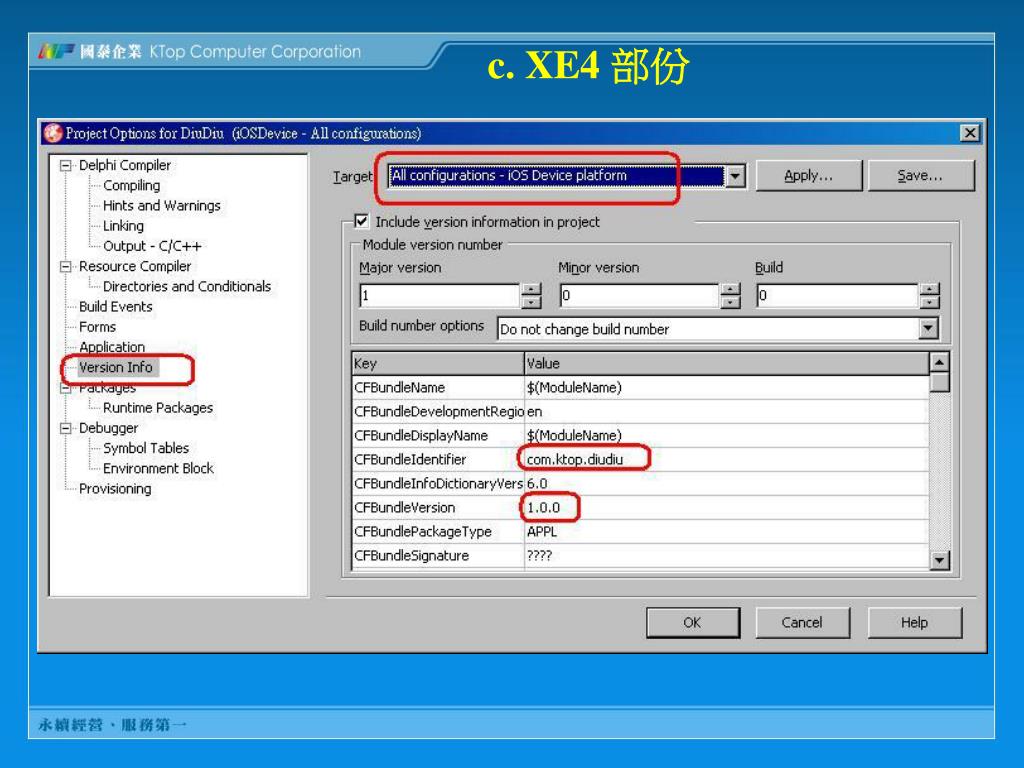Decrease Major version with down arrow

coord(532,302)
